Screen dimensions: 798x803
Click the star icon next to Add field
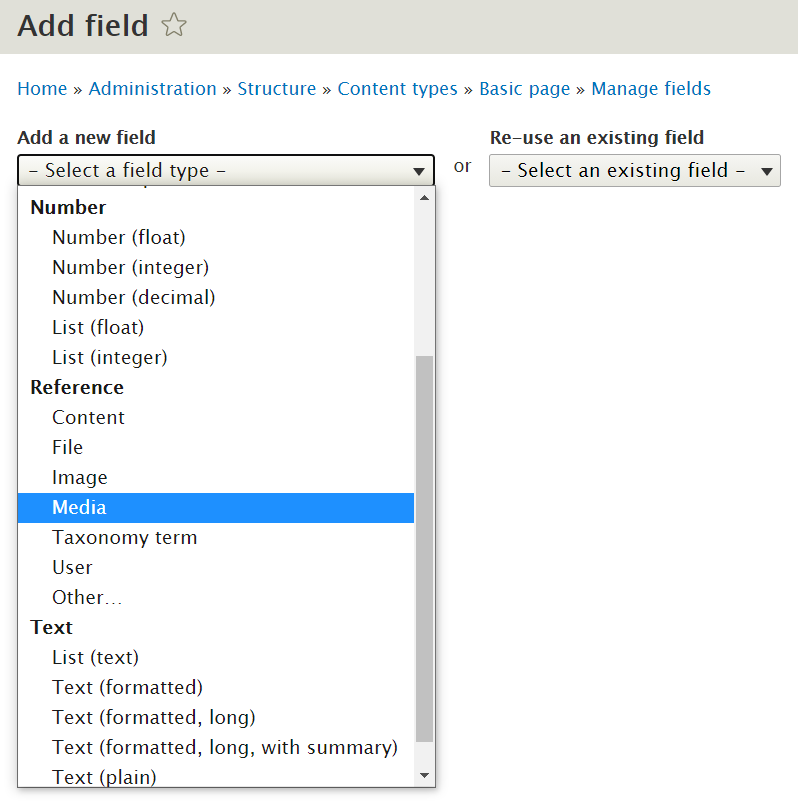click(x=172, y=26)
